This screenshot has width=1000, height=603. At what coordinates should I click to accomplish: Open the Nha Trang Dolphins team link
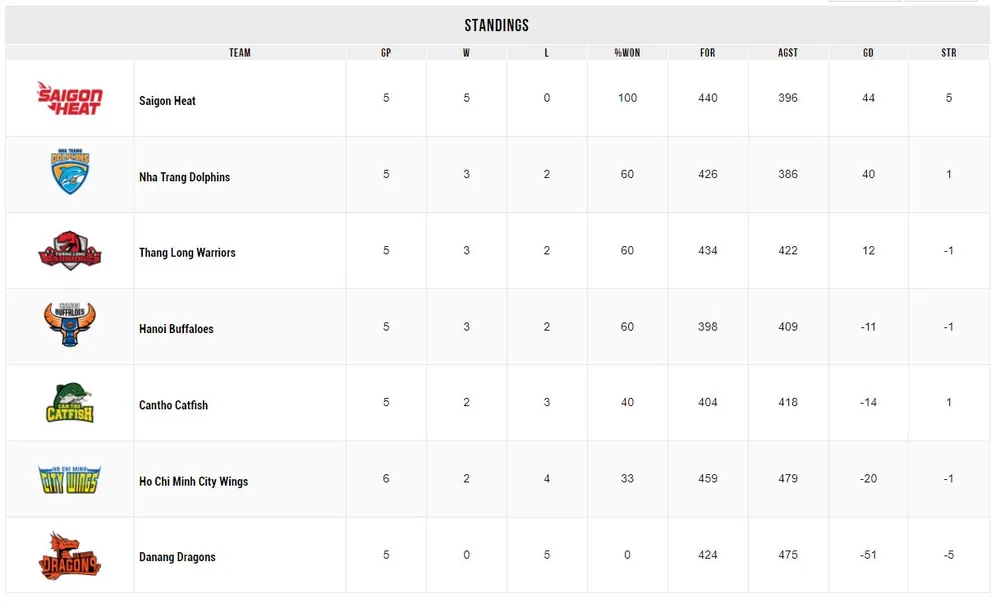[184, 177]
